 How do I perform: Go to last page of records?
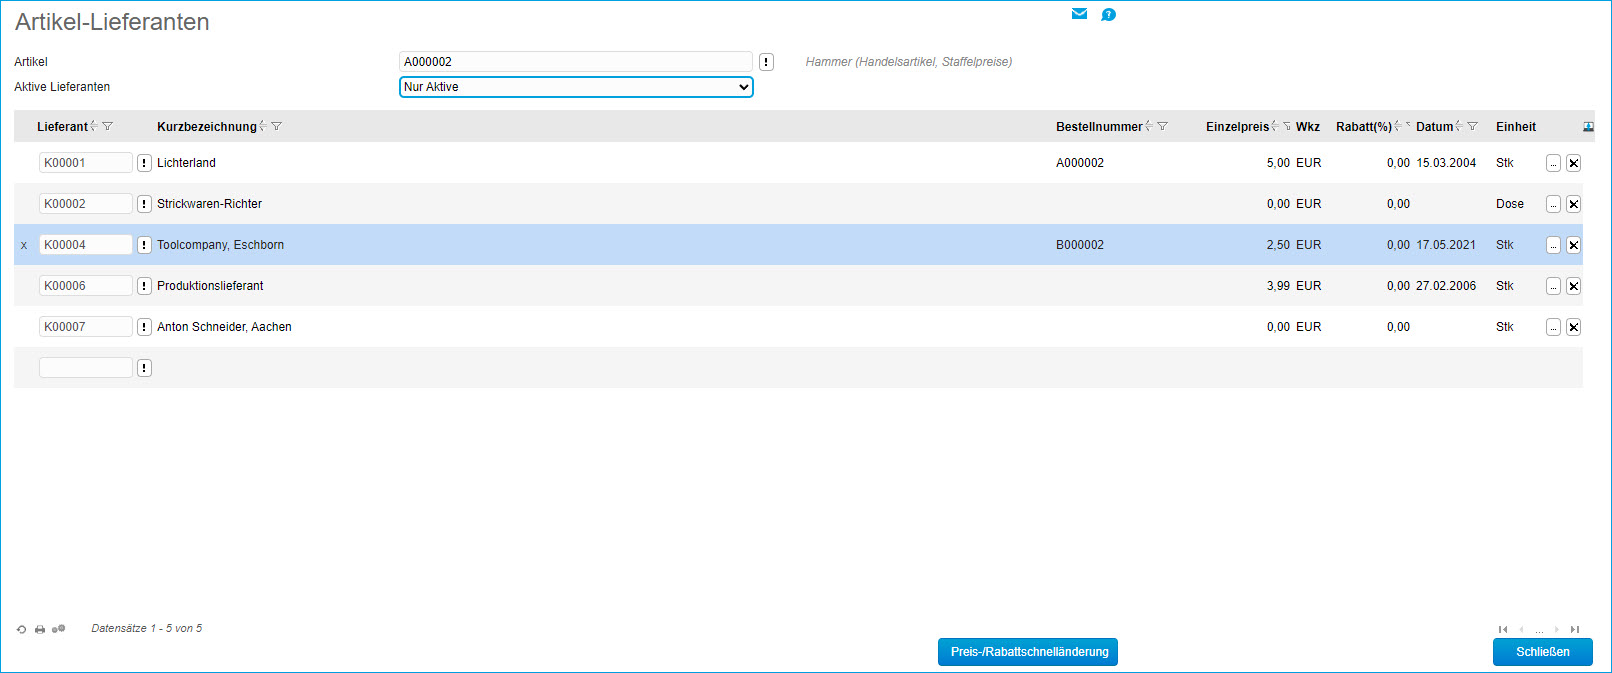[1575, 629]
